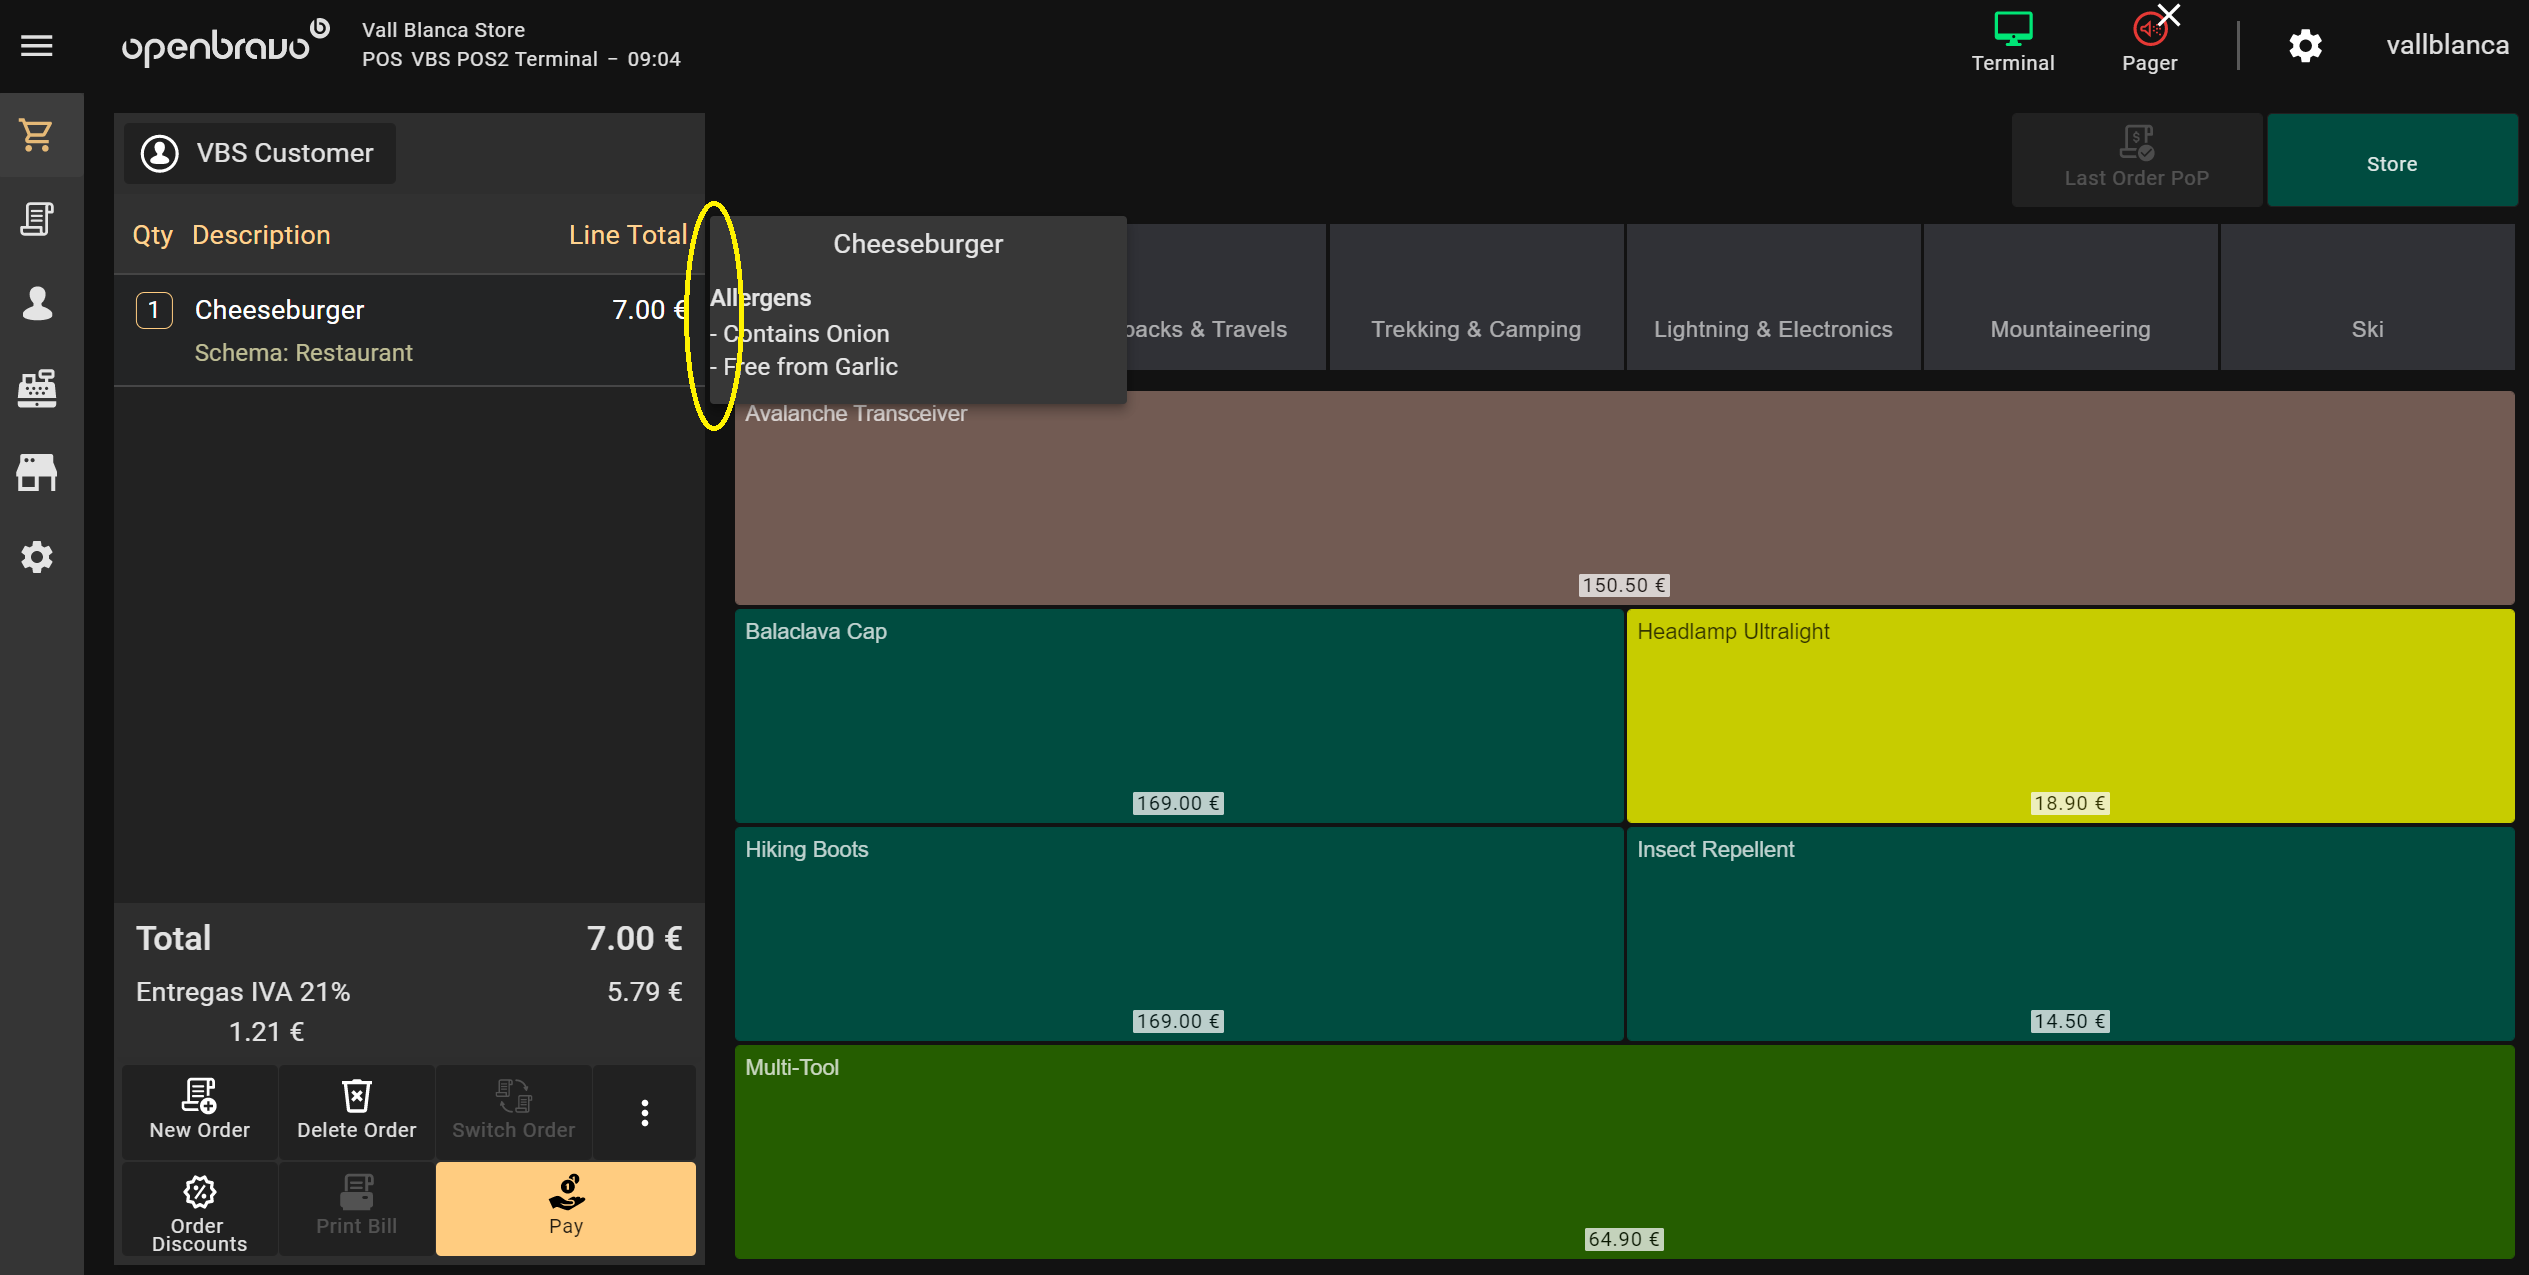Click the Delete Order button
The height and width of the screenshot is (1275, 2529).
357,1110
